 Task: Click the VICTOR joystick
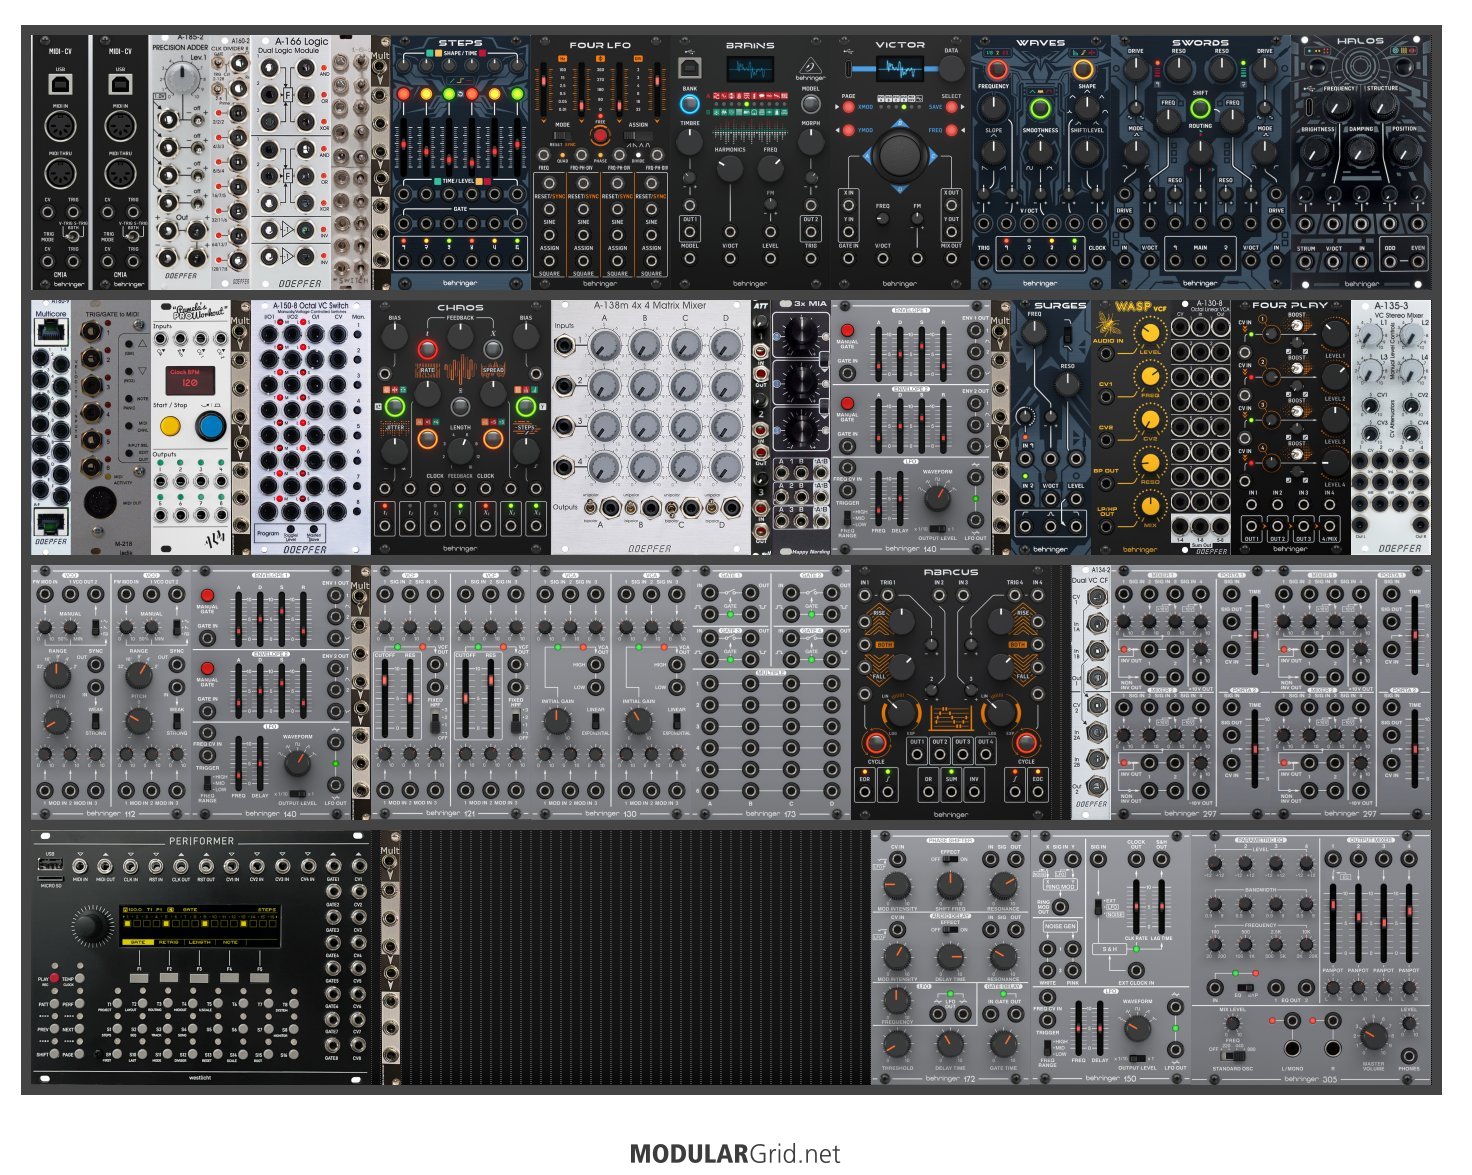click(x=899, y=156)
